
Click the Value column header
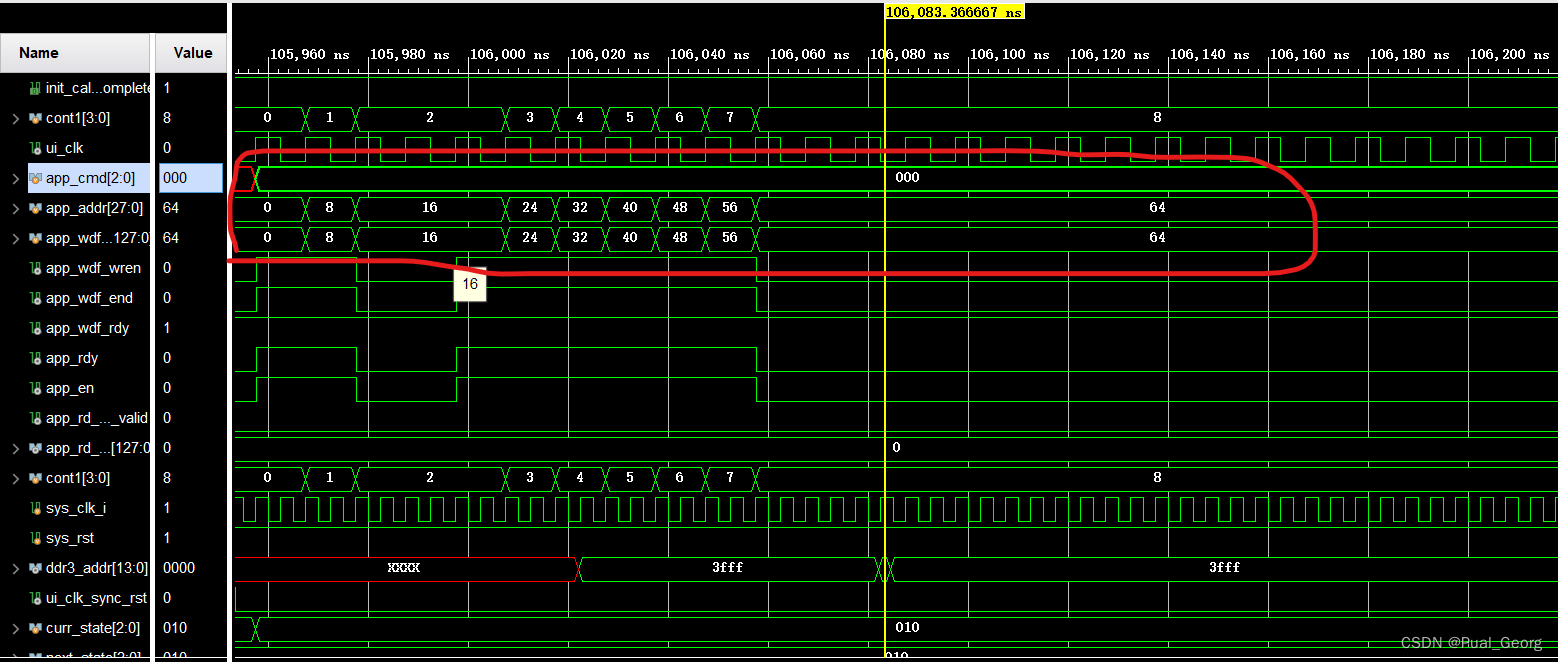[x=190, y=53]
